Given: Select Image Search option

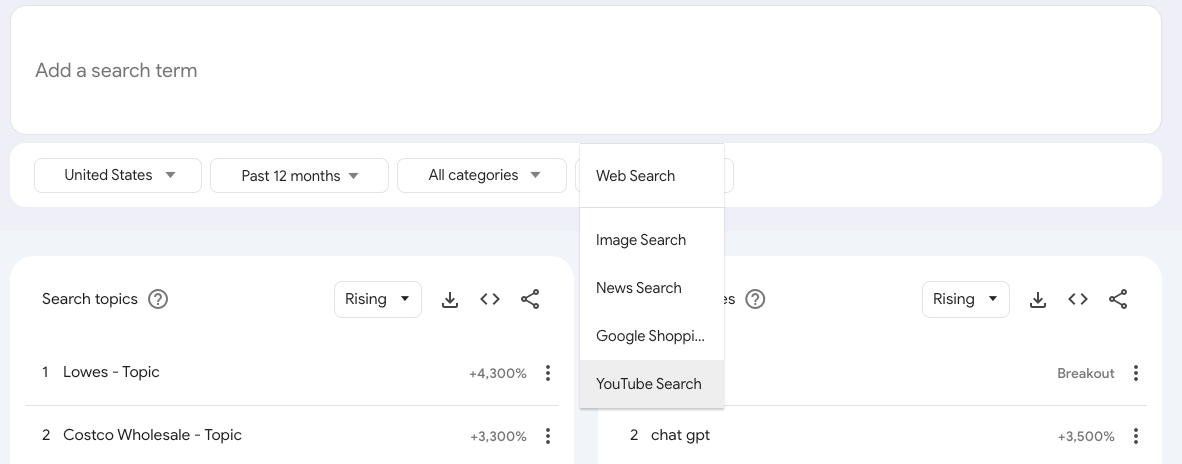Looking at the screenshot, I should click(x=652, y=240).
